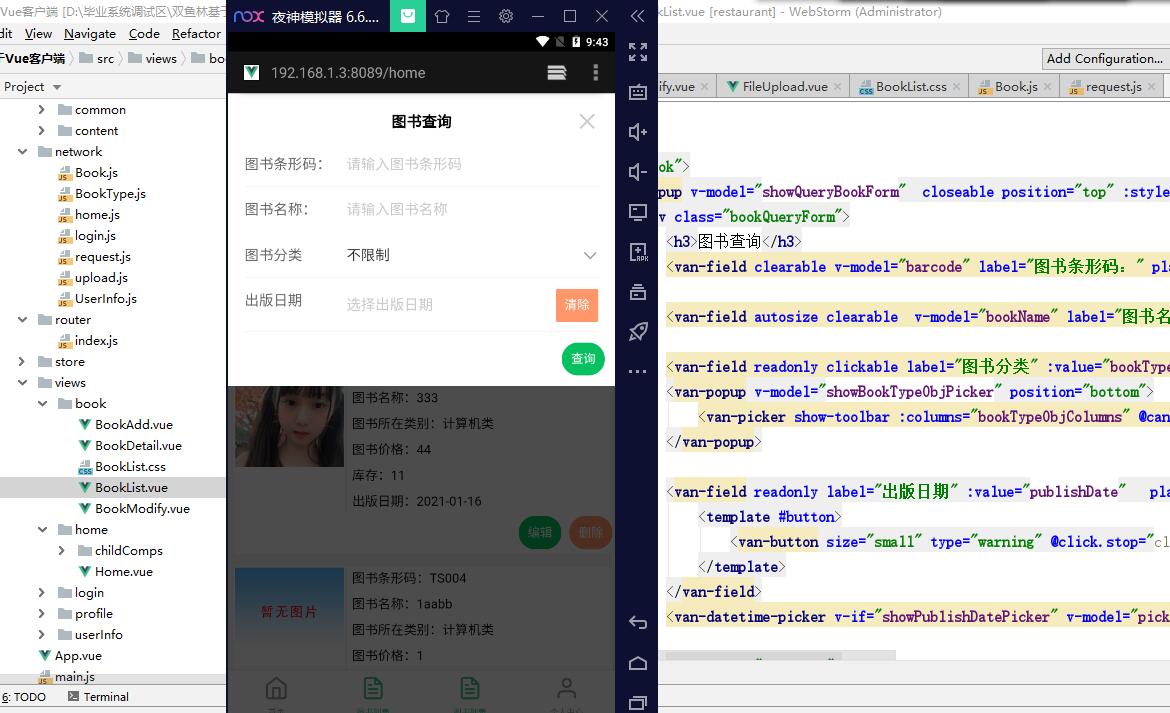Select BookModify.vue in project tree
The width and height of the screenshot is (1170, 713).
click(134, 509)
